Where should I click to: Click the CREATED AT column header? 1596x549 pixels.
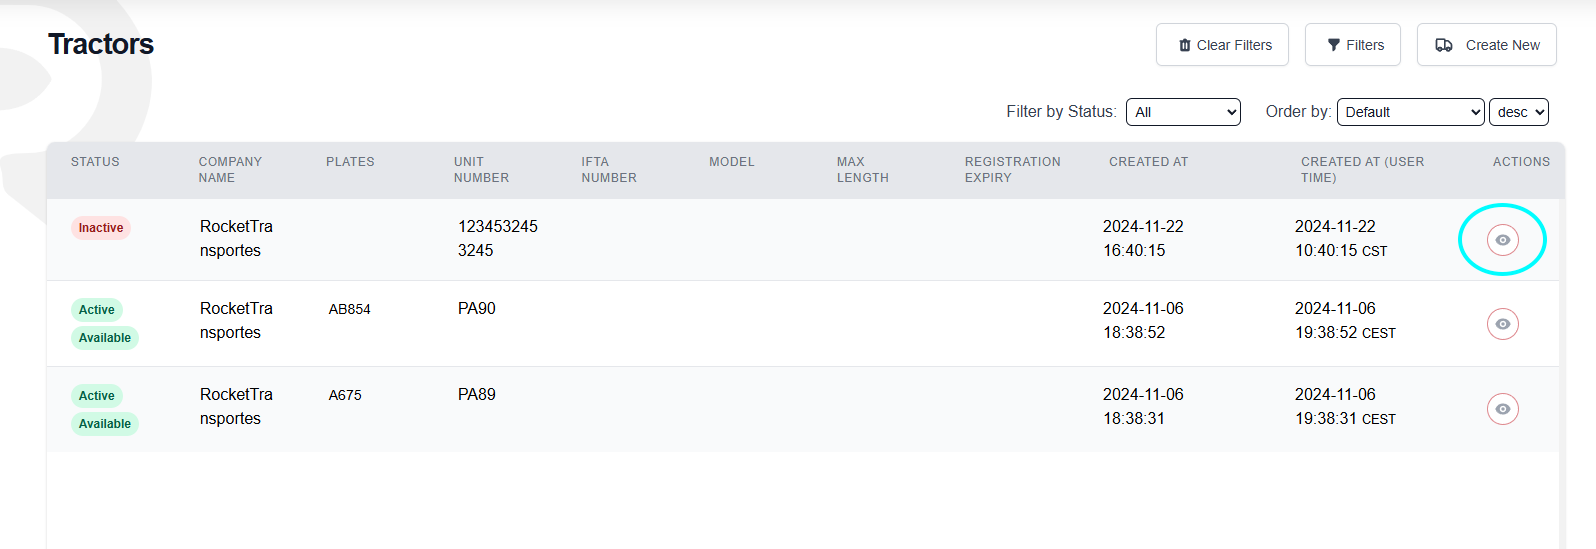click(1149, 162)
